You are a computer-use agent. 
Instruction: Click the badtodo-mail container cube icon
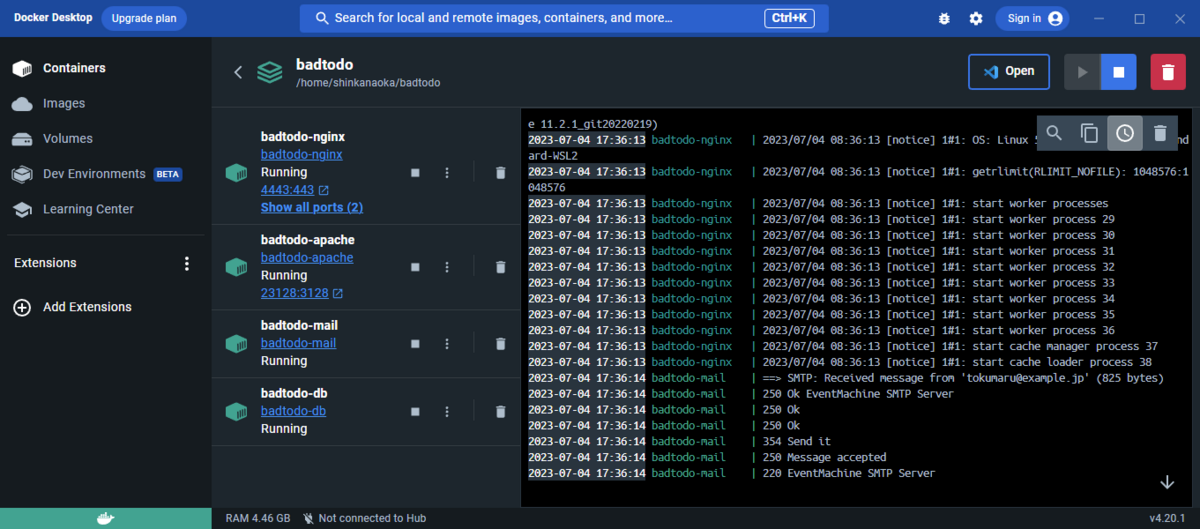click(x=236, y=344)
